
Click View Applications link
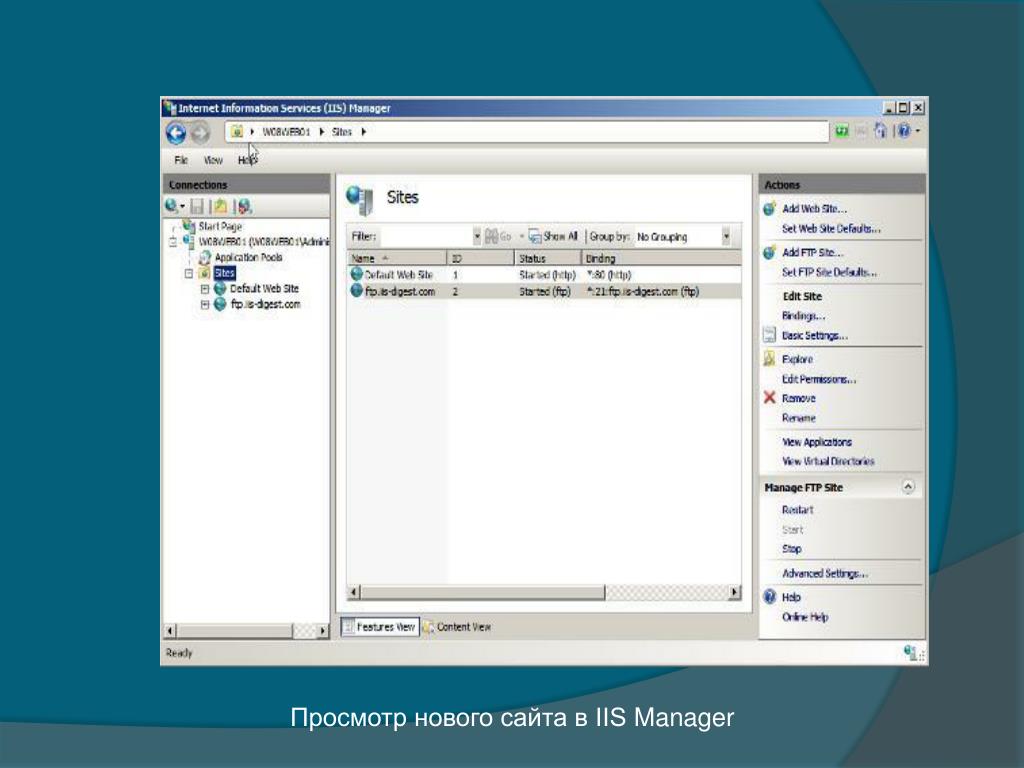pos(816,442)
